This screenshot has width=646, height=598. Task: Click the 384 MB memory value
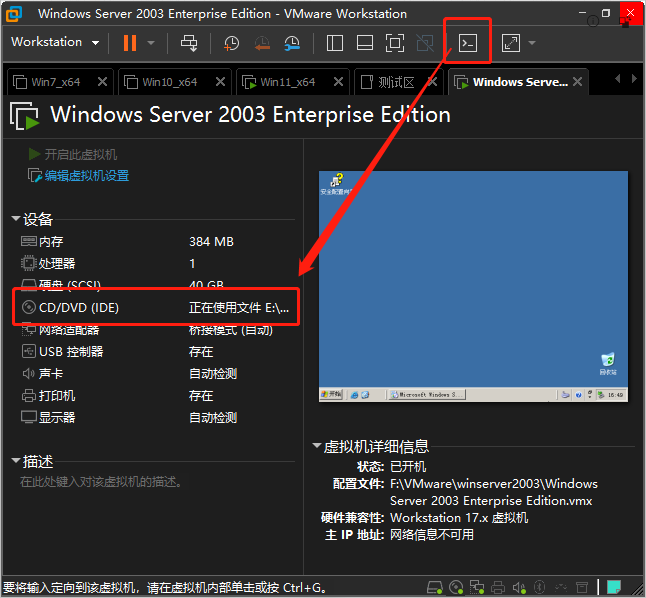tap(211, 241)
